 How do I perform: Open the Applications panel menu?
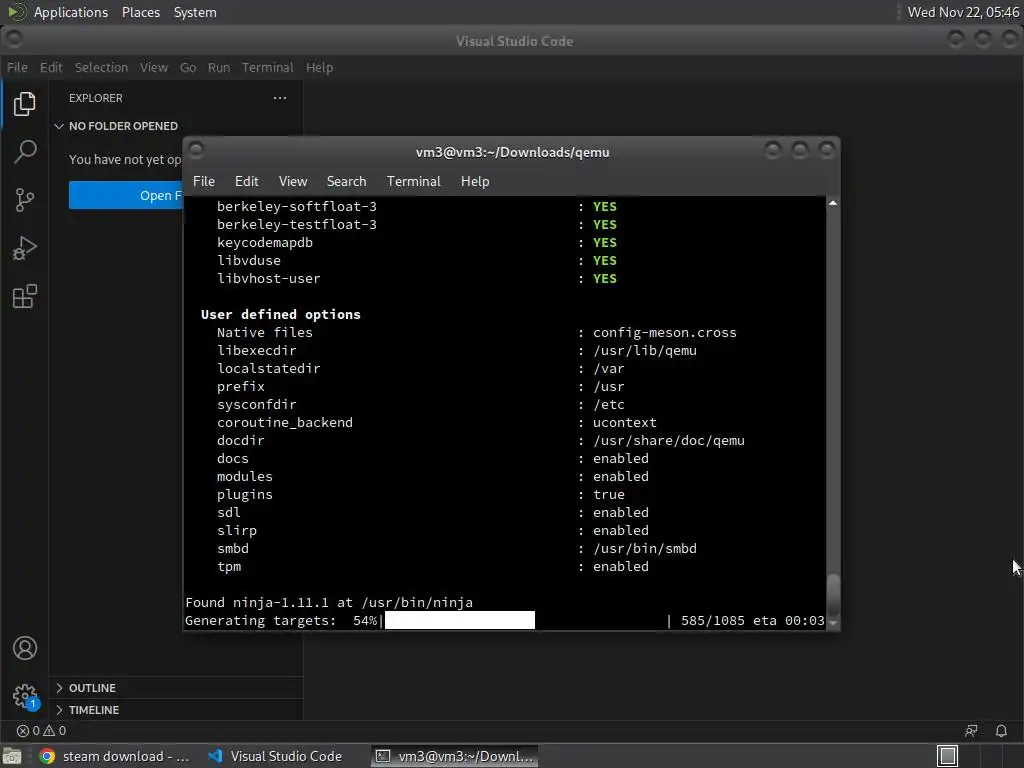[x=71, y=12]
